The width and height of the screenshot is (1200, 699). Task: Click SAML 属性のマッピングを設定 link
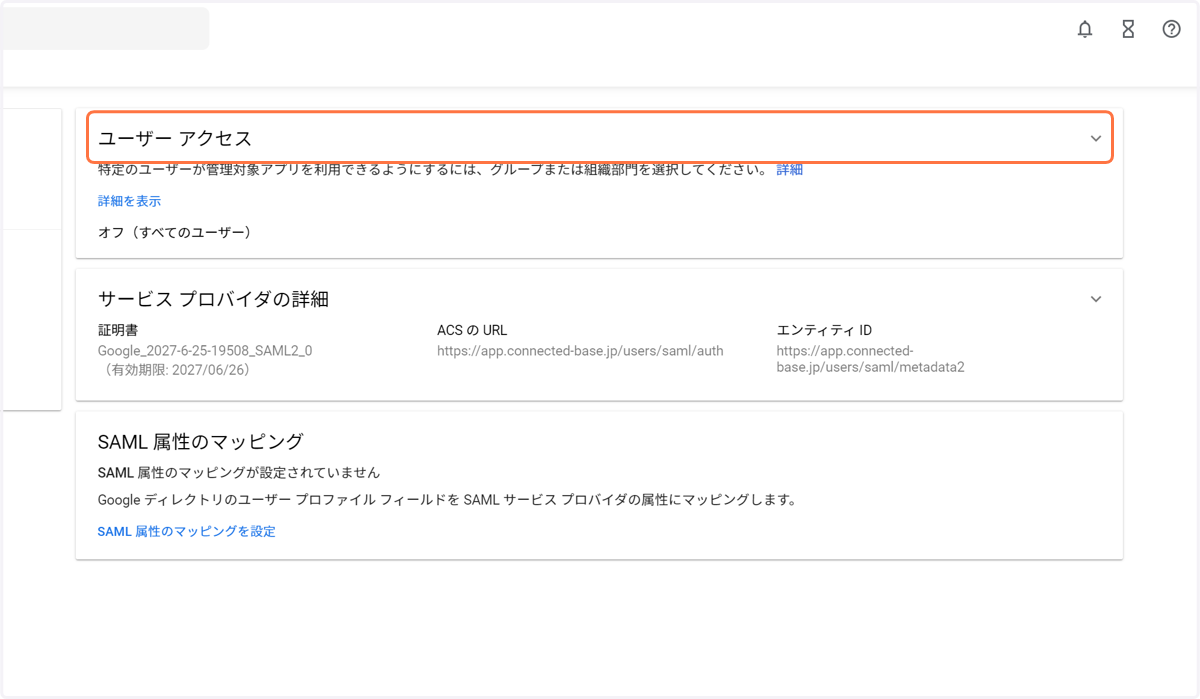pos(186,532)
